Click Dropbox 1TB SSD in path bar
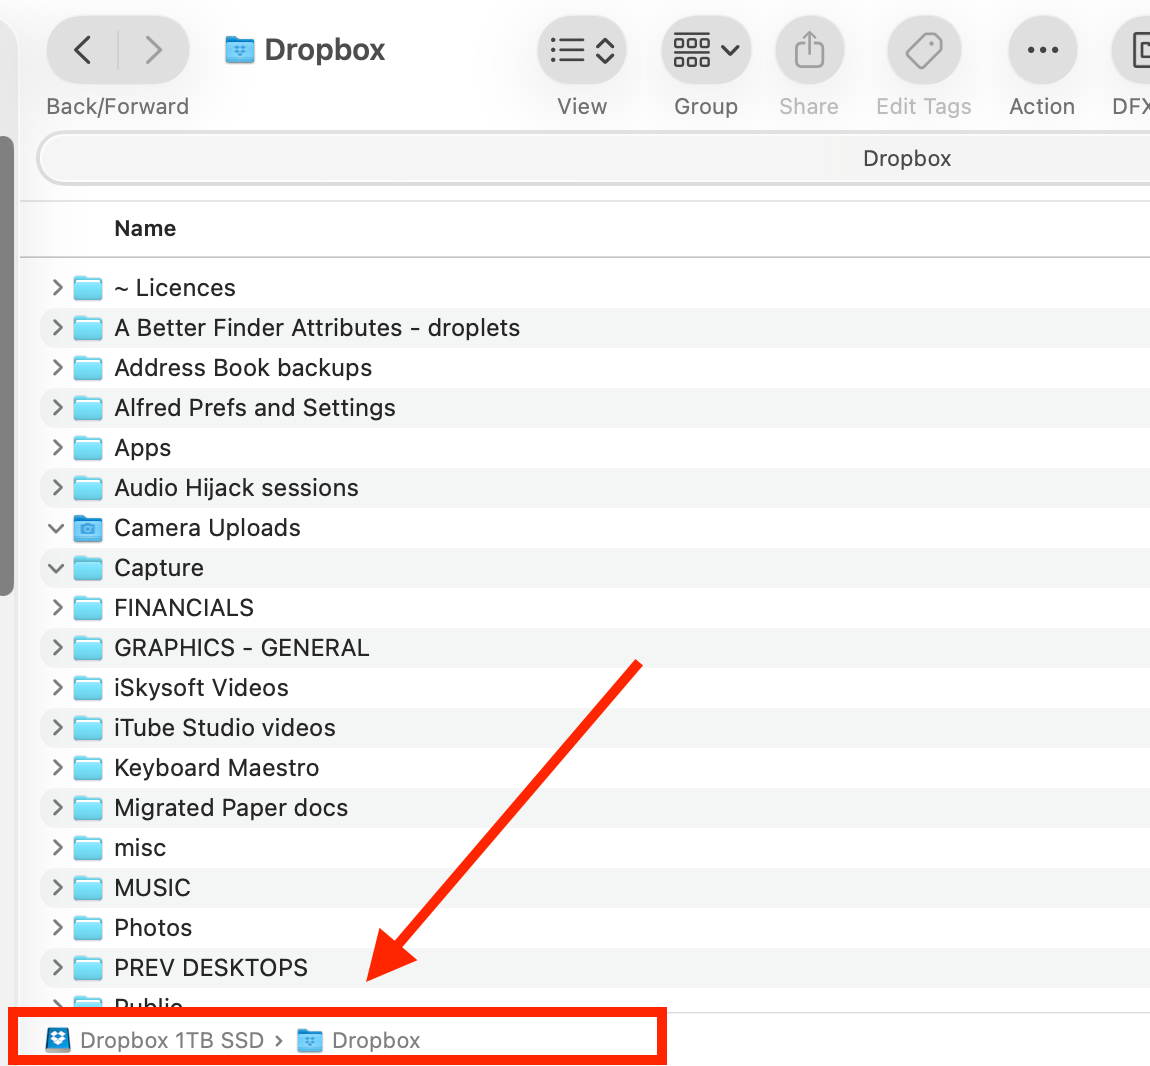 (x=172, y=1040)
